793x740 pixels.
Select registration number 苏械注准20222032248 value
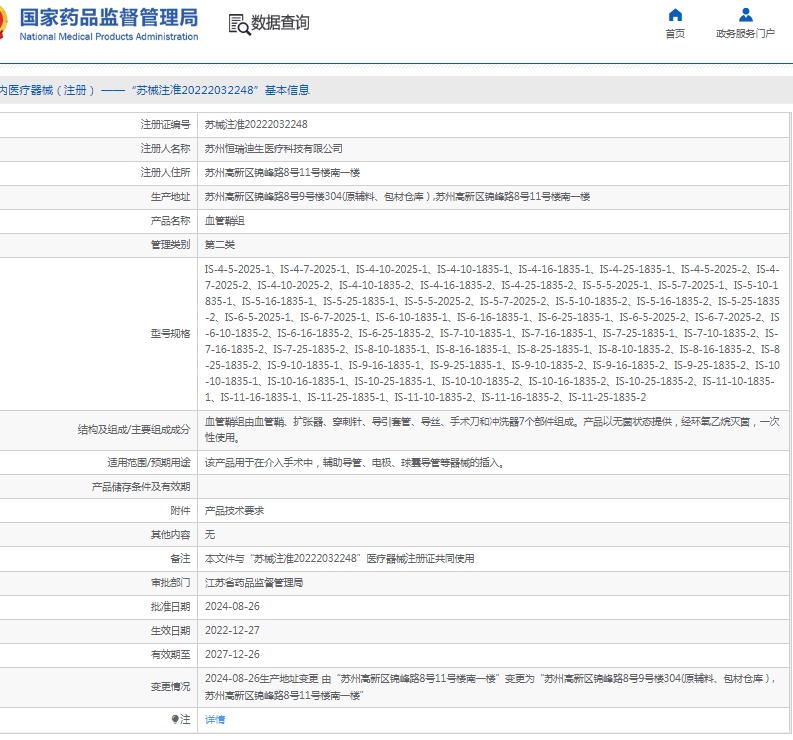(256, 124)
